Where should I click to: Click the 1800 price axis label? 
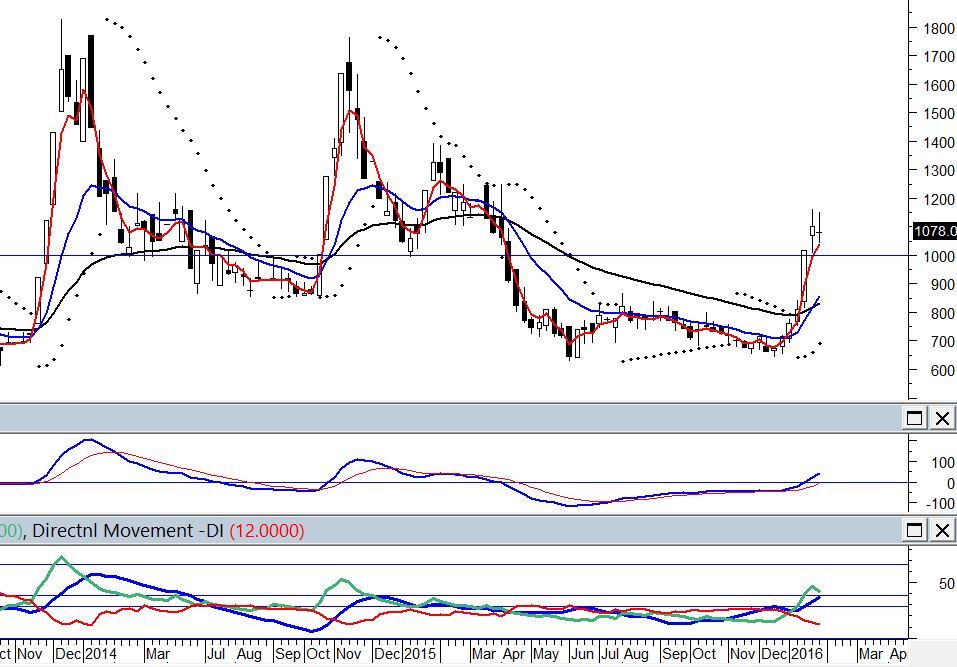pos(939,28)
